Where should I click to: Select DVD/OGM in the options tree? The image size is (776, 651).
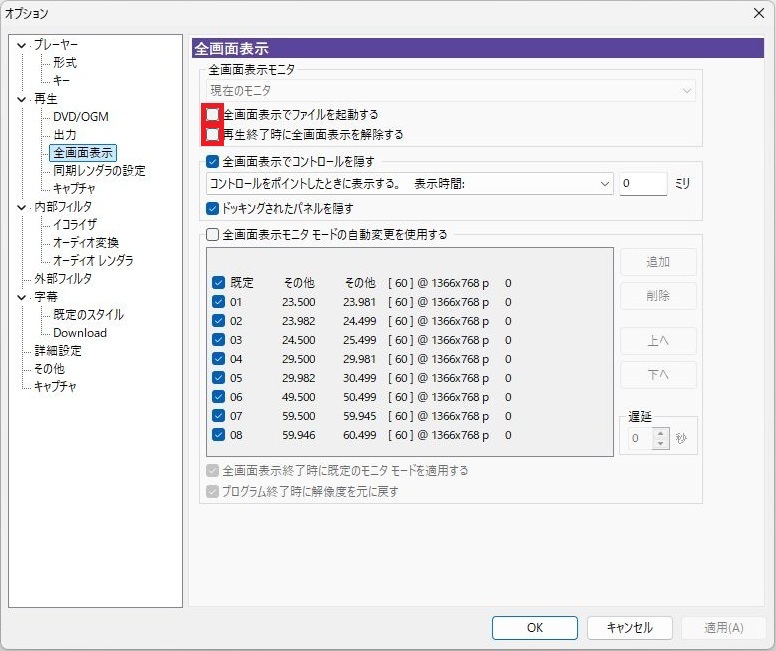tap(81, 117)
